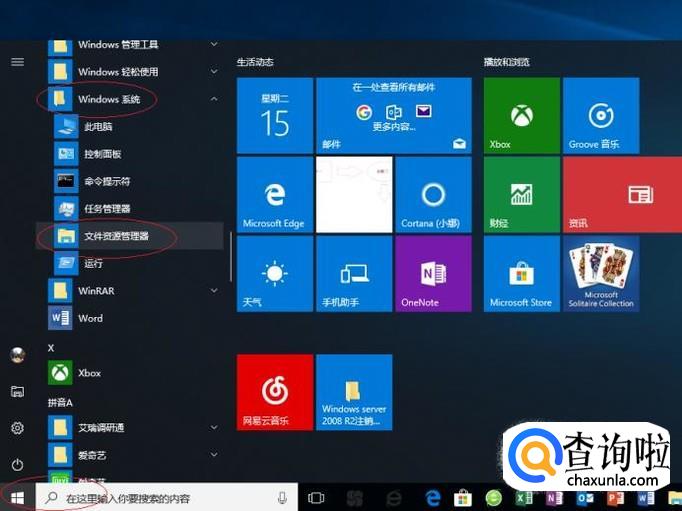Open the OneNote tile
Viewport: 682px width, 511px height.
[x=433, y=274]
